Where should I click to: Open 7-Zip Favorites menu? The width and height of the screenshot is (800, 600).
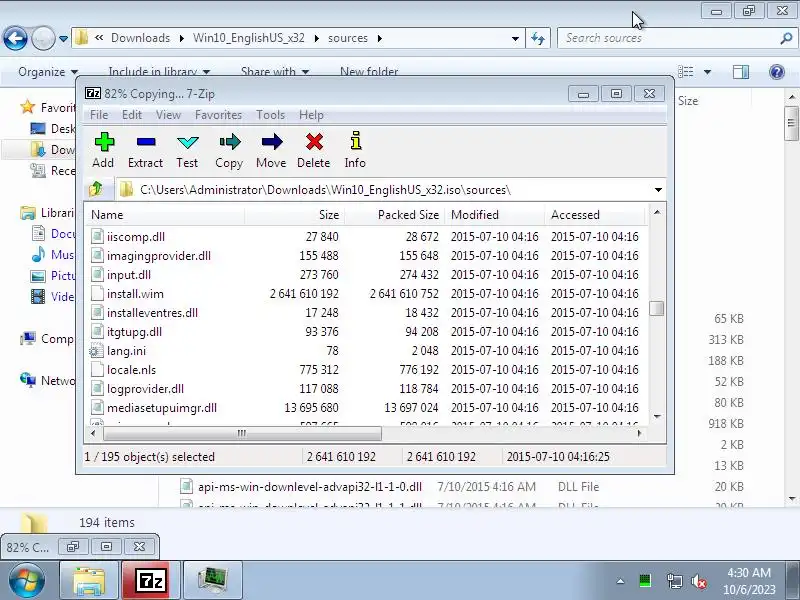218,115
